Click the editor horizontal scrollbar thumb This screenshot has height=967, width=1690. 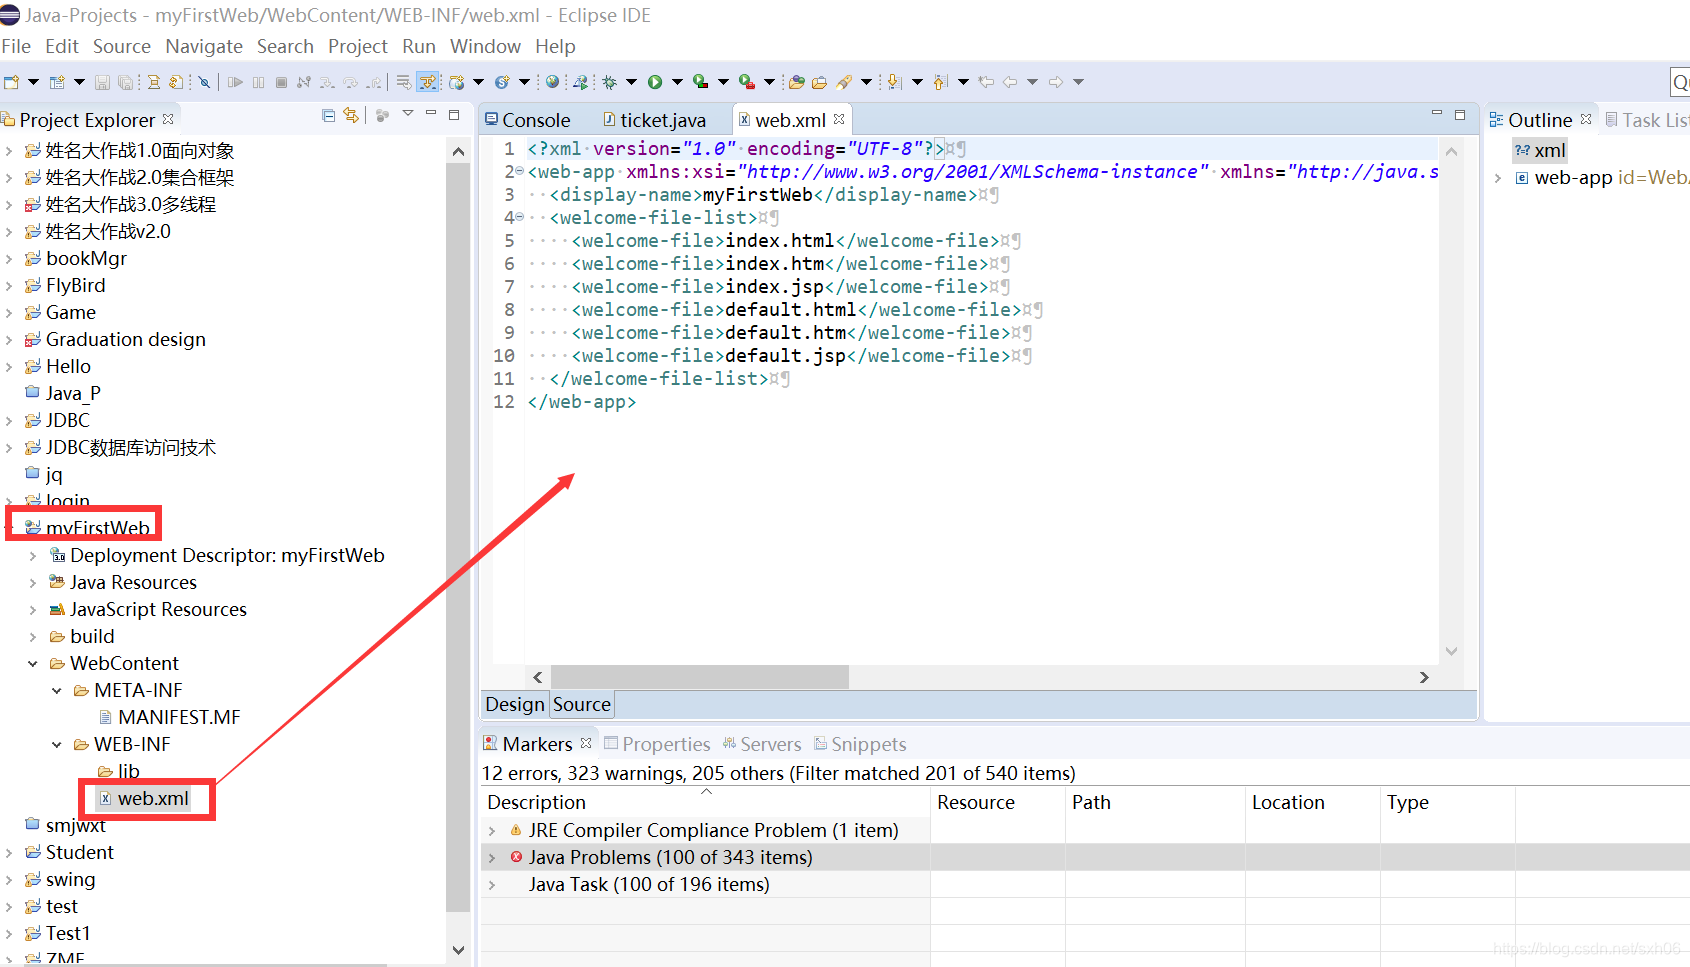click(x=699, y=677)
